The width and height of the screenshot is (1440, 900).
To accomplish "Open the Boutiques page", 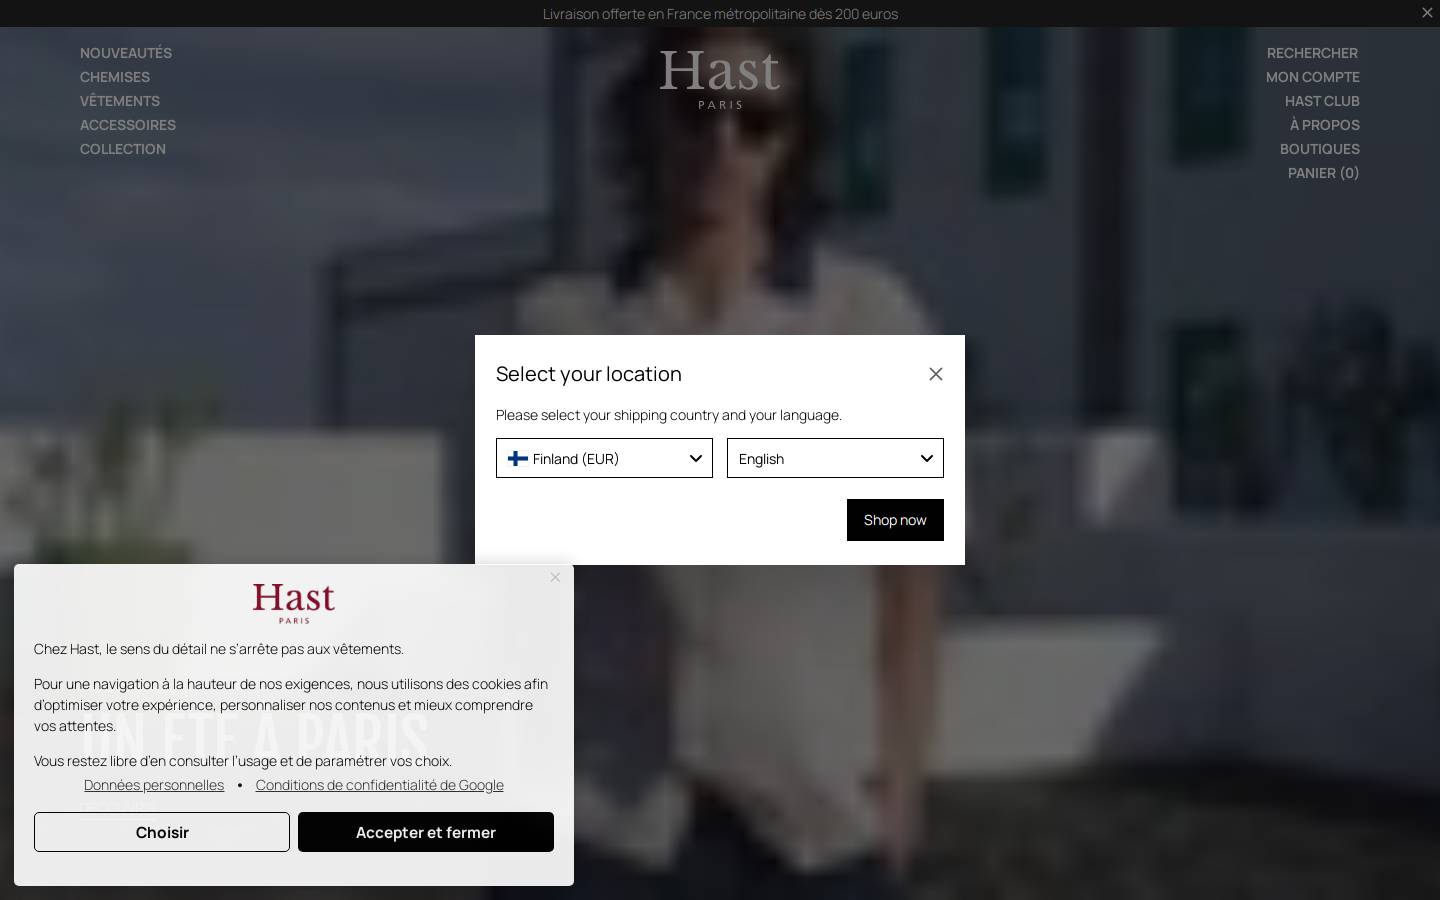I will point(1319,149).
